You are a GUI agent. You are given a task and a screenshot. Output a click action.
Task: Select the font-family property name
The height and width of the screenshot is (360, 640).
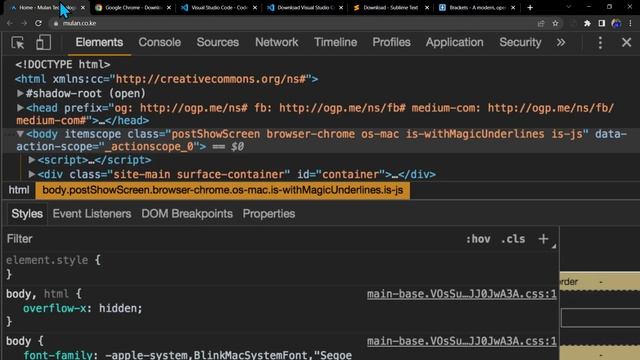coord(58,355)
